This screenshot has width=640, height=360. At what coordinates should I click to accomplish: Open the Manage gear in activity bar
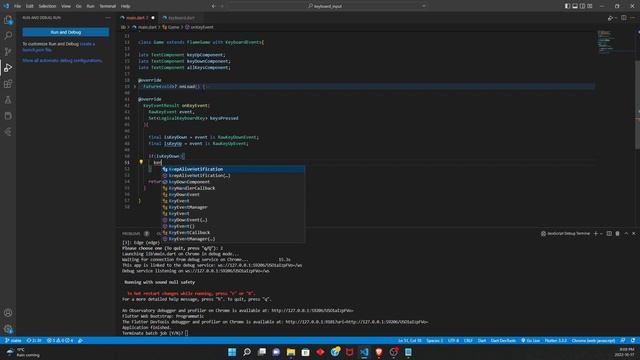pyautogui.click(x=8, y=329)
